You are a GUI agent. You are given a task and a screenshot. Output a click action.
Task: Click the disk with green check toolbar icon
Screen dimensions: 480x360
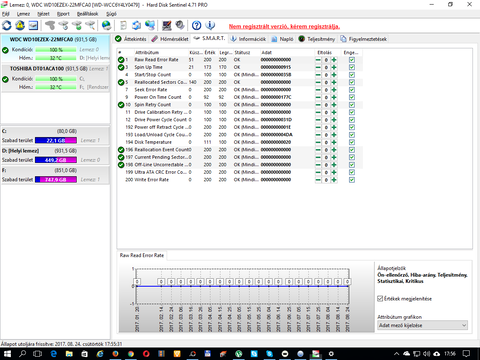point(77,25)
